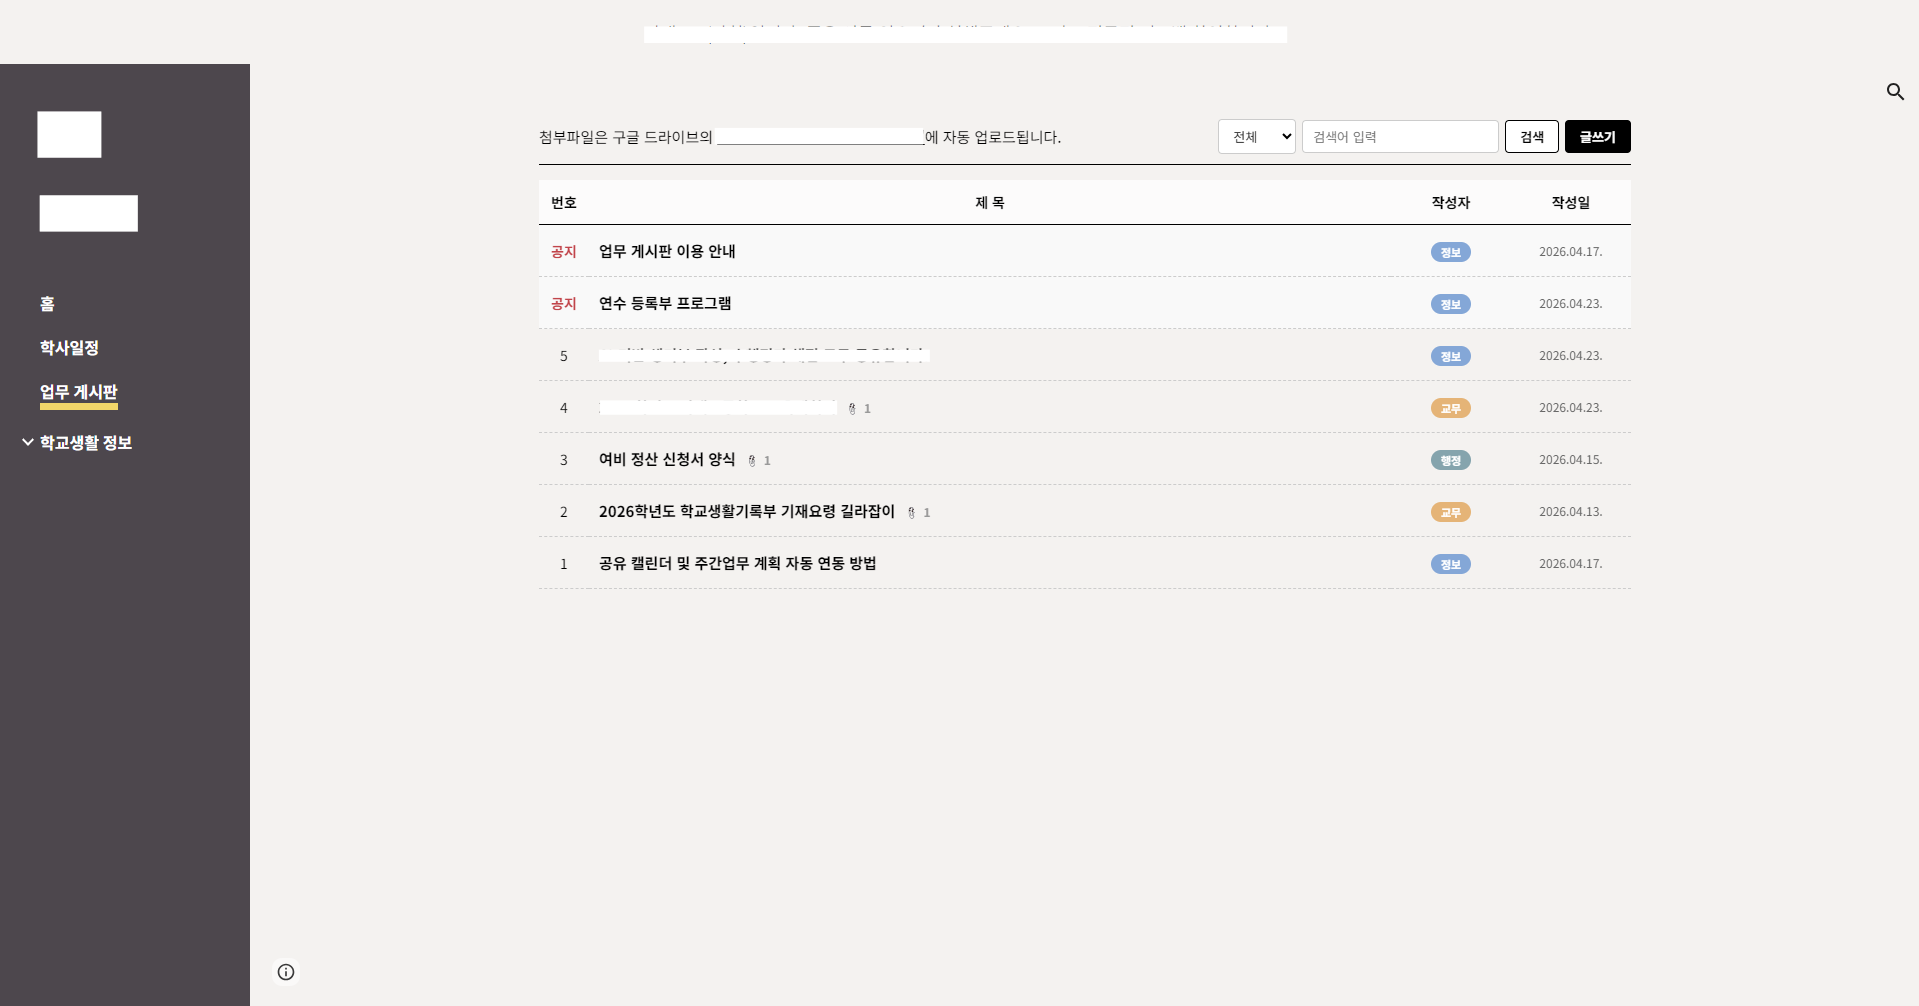The width and height of the screenshot is (1919, 1006).
Task: Click 정보 badge on 공유 캘린더 row
Action: (1450, 564)
